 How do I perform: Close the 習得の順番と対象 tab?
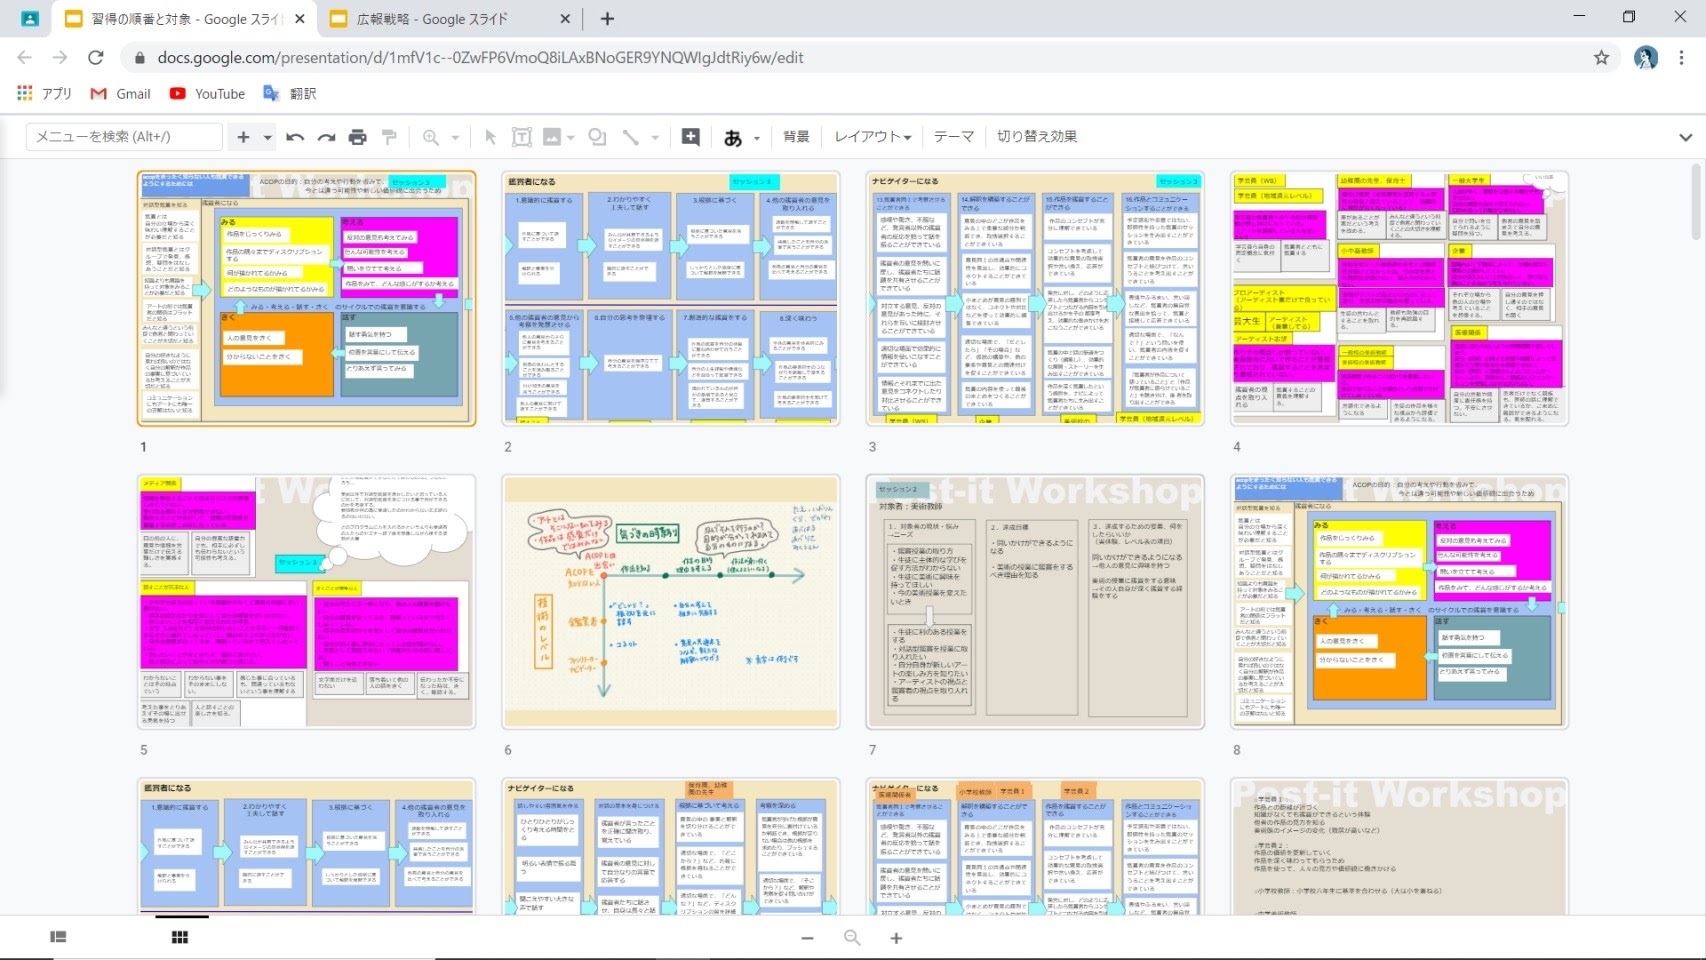(x=300, y=19)
